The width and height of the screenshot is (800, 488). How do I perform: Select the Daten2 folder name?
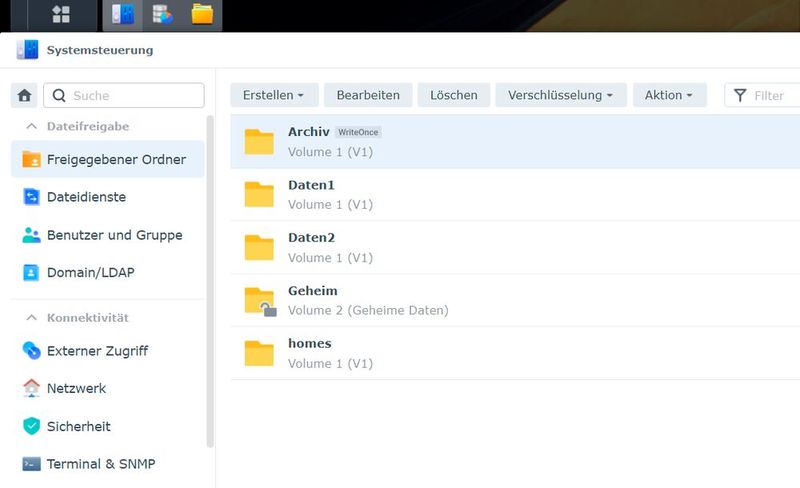(x=311, y=237)
